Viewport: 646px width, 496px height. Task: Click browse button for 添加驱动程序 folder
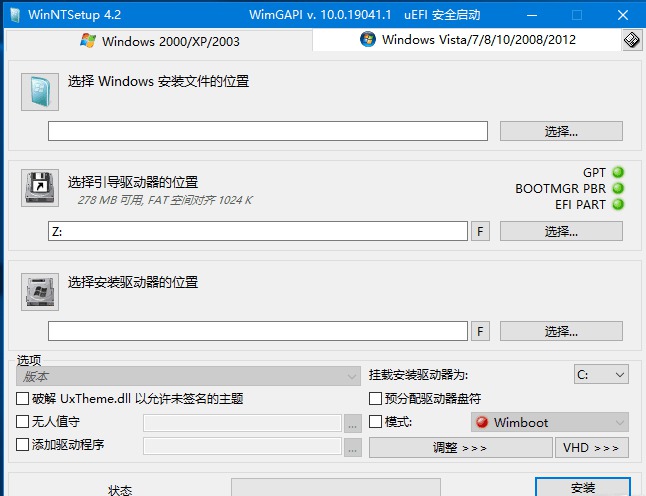point(353,448)
